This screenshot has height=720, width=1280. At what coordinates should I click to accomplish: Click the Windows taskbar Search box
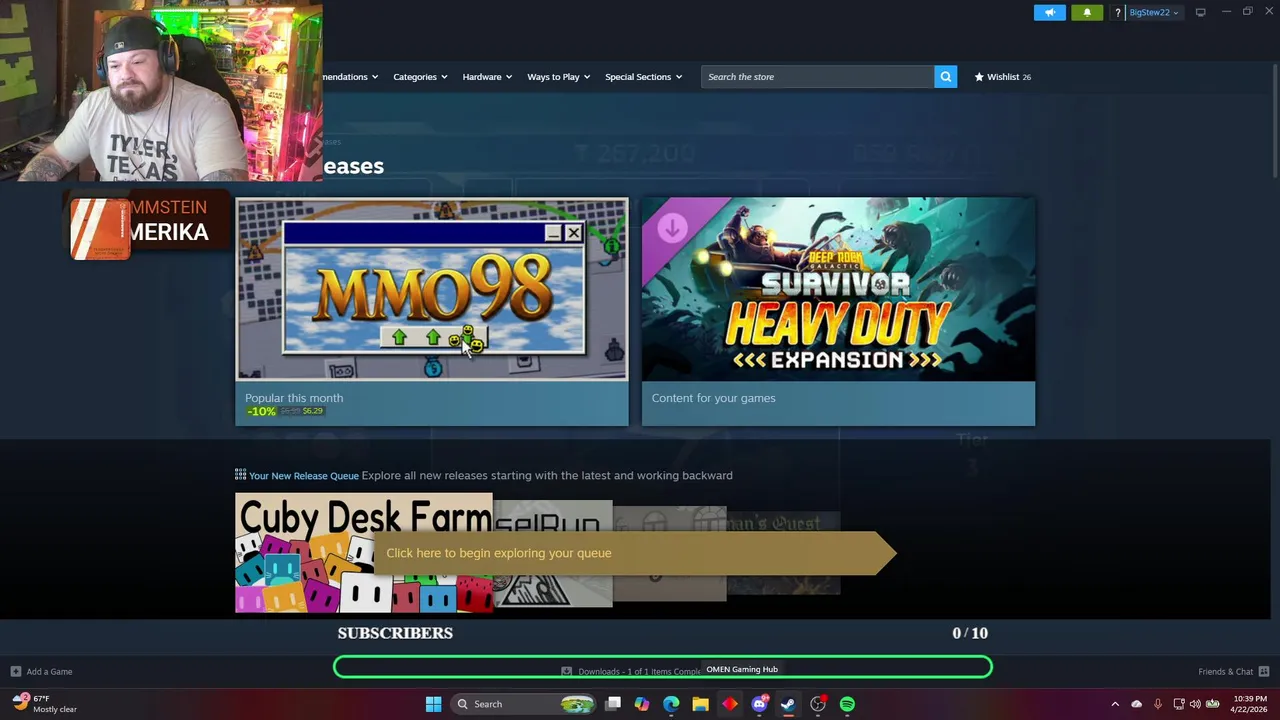pyautogui.click(x=524, y=704)
